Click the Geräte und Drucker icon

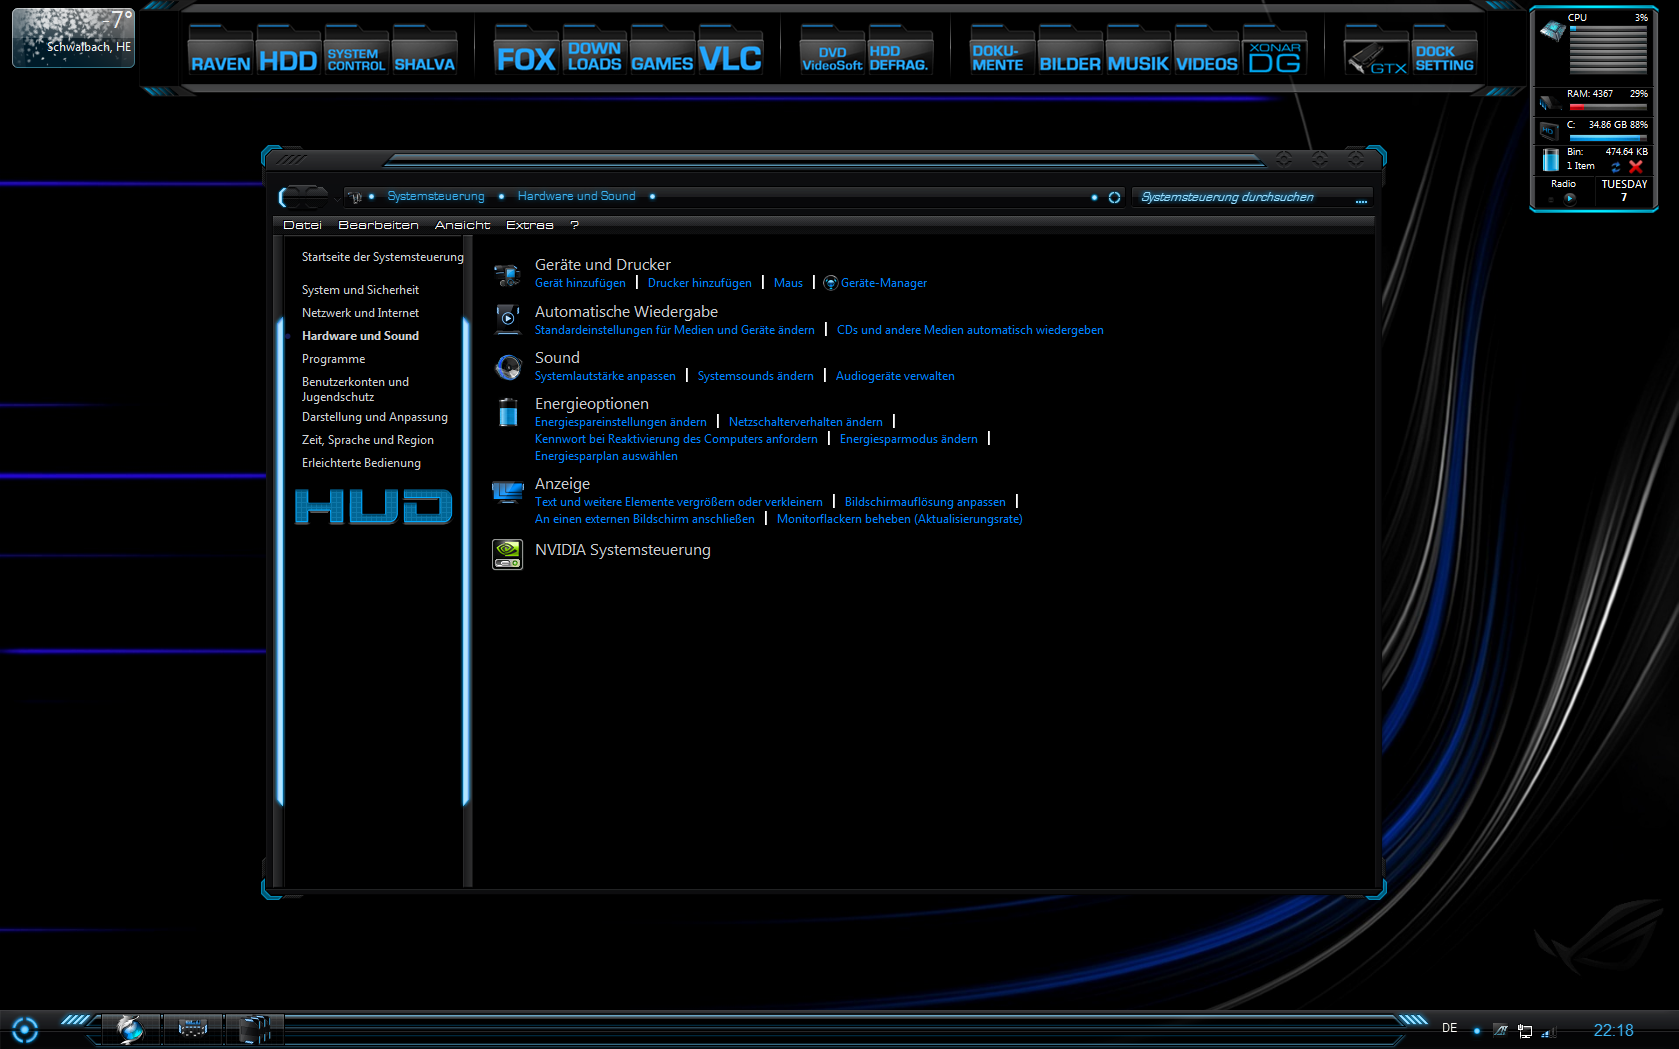coord(508,274)
